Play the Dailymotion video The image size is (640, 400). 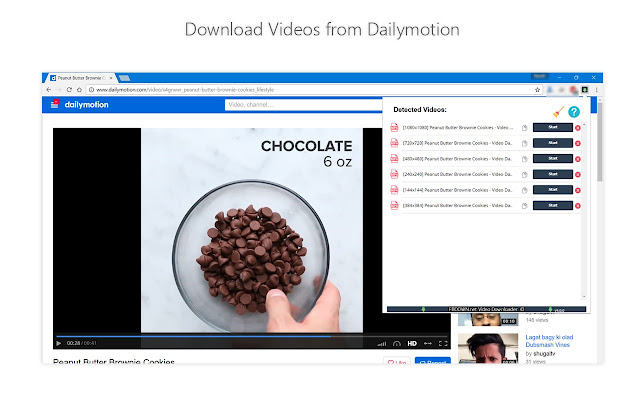pos(59,343)
